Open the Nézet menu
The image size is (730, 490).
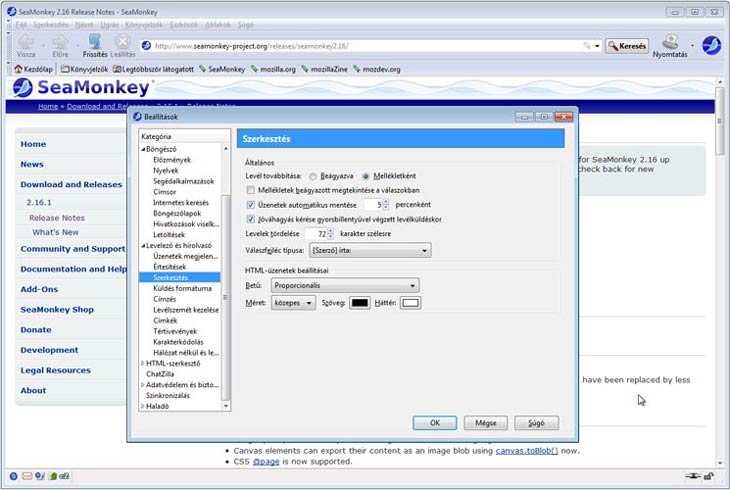[x=84, y=25]
